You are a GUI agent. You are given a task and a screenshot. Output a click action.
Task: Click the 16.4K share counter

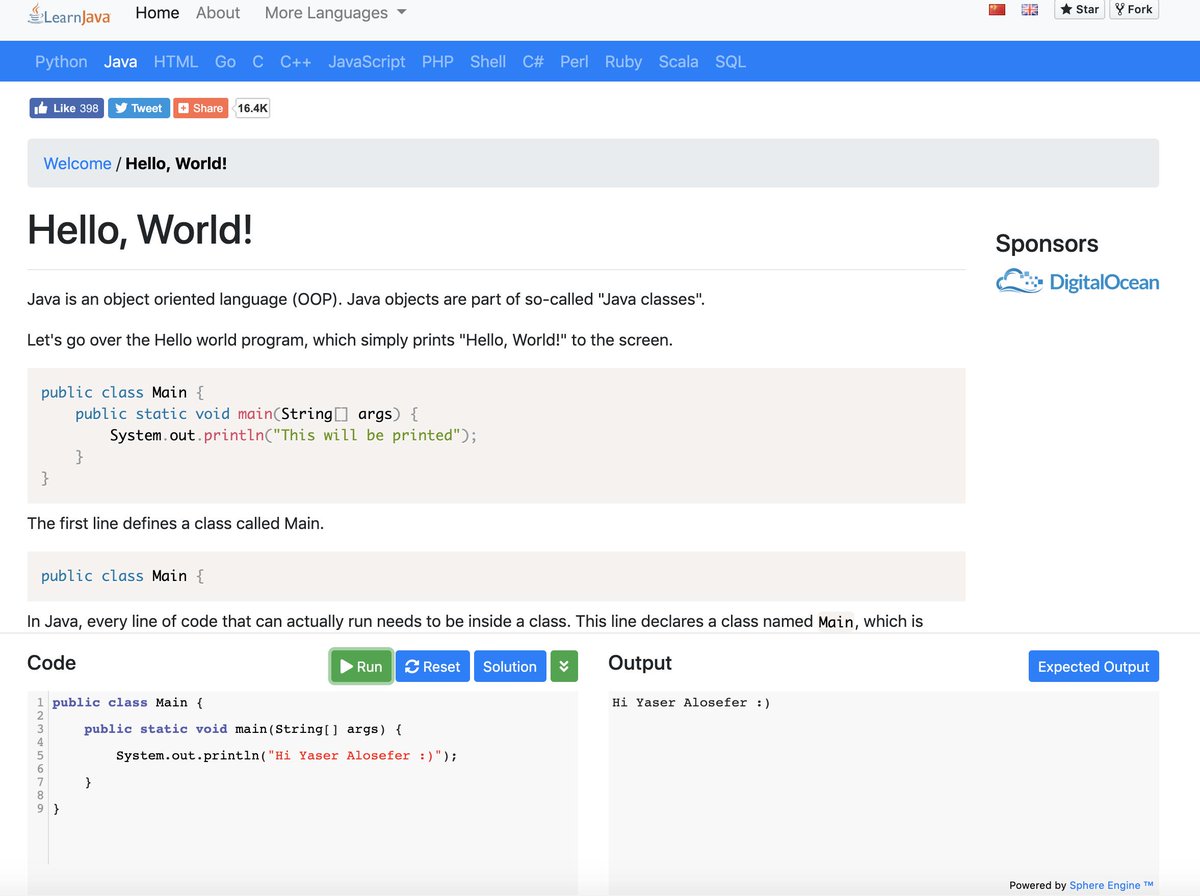coord(253,108)
